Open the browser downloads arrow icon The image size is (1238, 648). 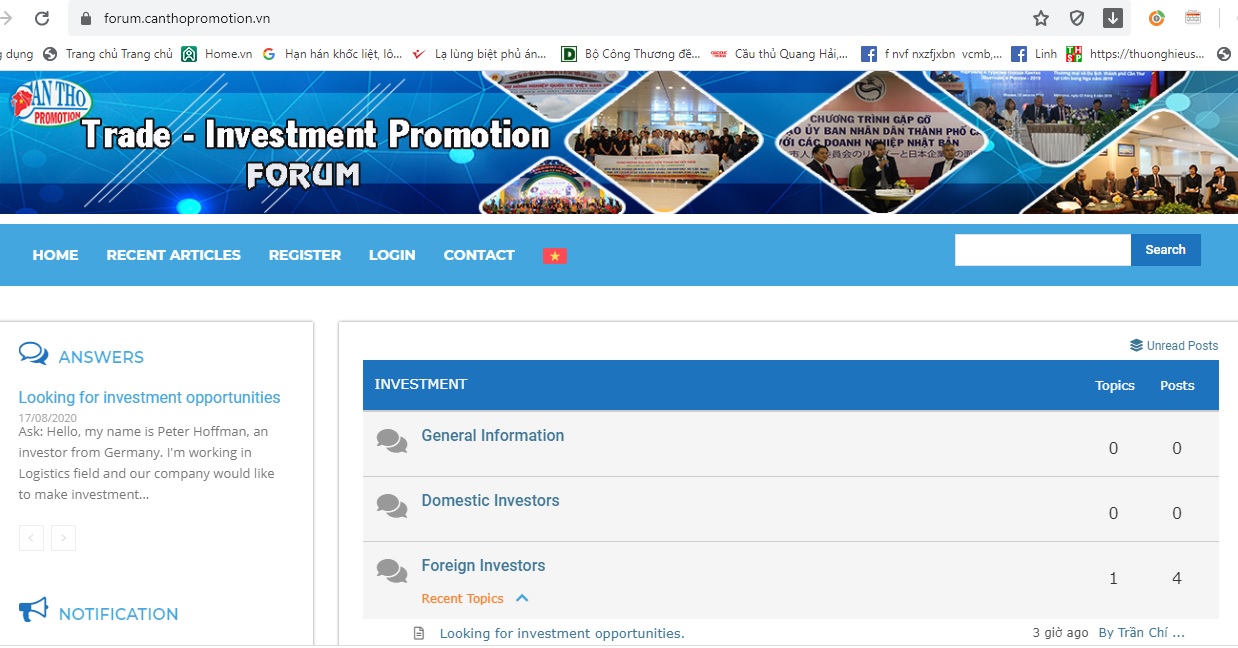[1113, 18]
